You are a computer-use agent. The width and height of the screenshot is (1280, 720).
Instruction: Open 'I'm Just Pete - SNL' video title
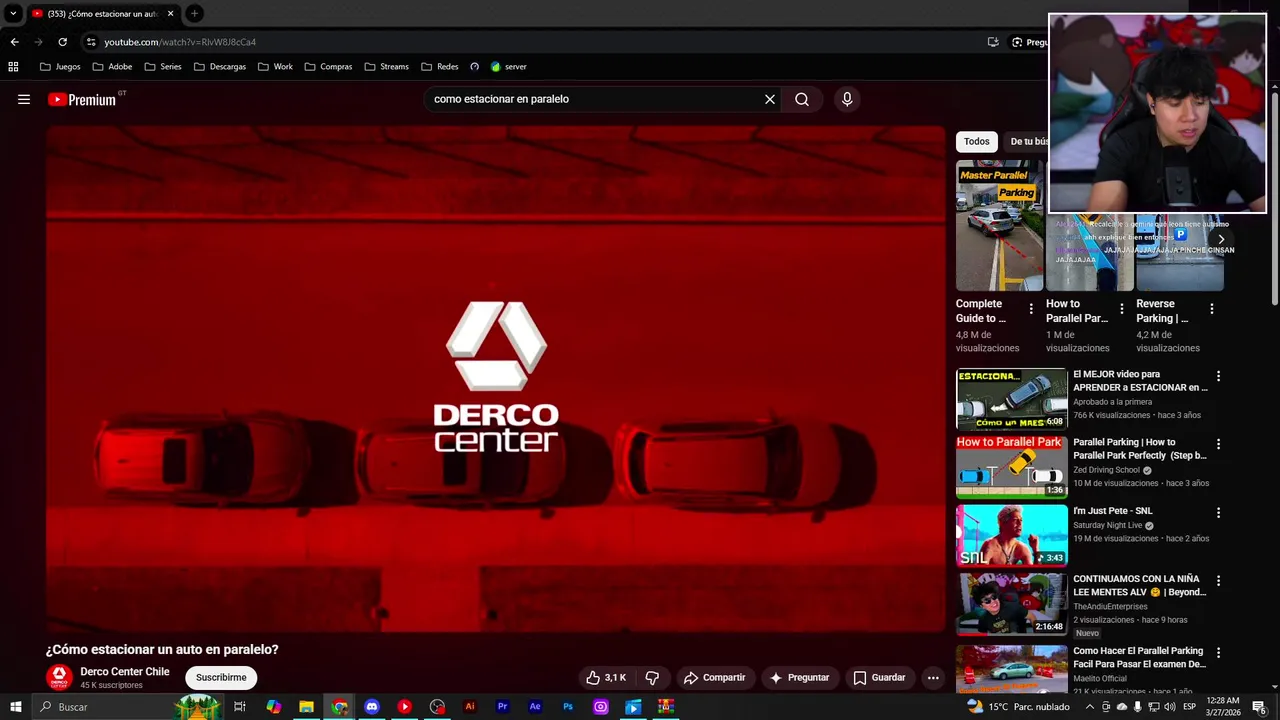(x=1113, y=511)
